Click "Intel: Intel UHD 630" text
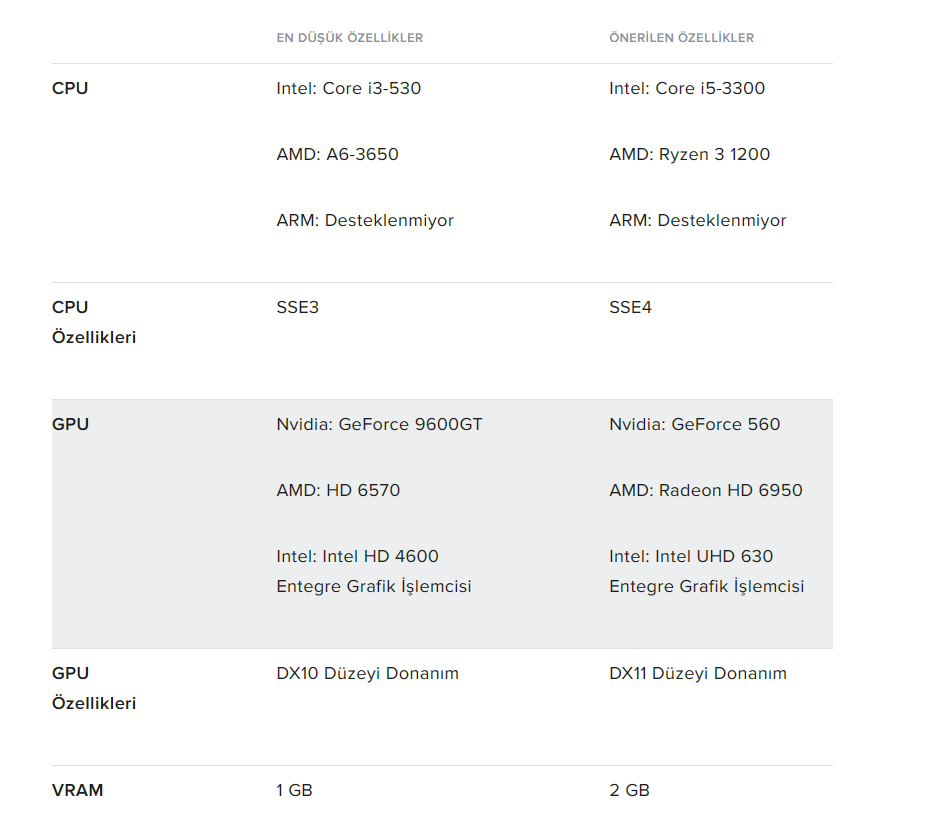Viewport: 926px width, 831px height. (x=691, y=556)
